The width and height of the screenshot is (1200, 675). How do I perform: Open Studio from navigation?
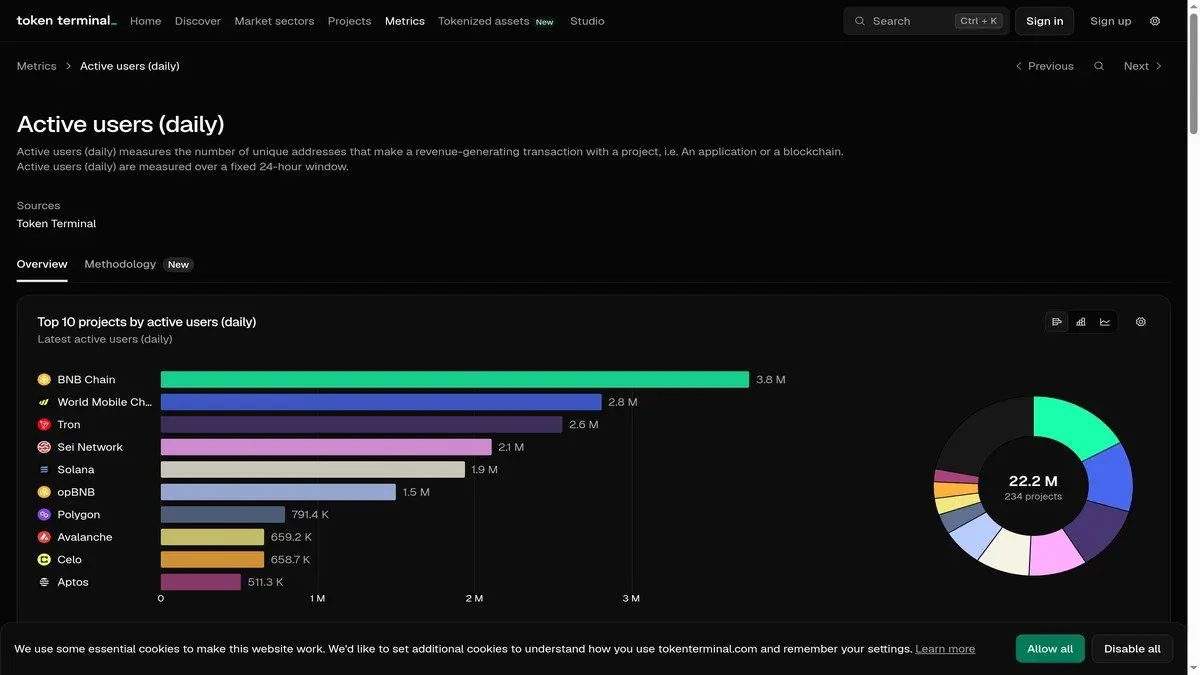point(587,21)
